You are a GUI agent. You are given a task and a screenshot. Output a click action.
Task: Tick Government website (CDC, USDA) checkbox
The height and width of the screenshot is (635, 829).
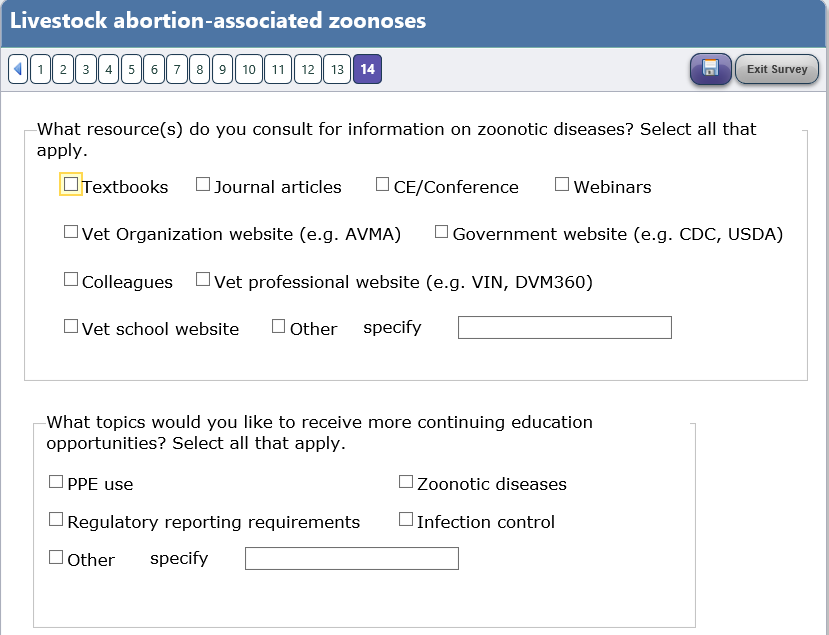pyautogui.click(x=442, y=232)
